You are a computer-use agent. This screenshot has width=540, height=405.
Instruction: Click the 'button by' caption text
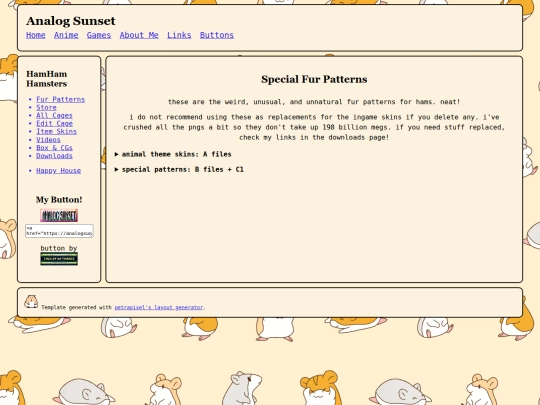point(59,248)
